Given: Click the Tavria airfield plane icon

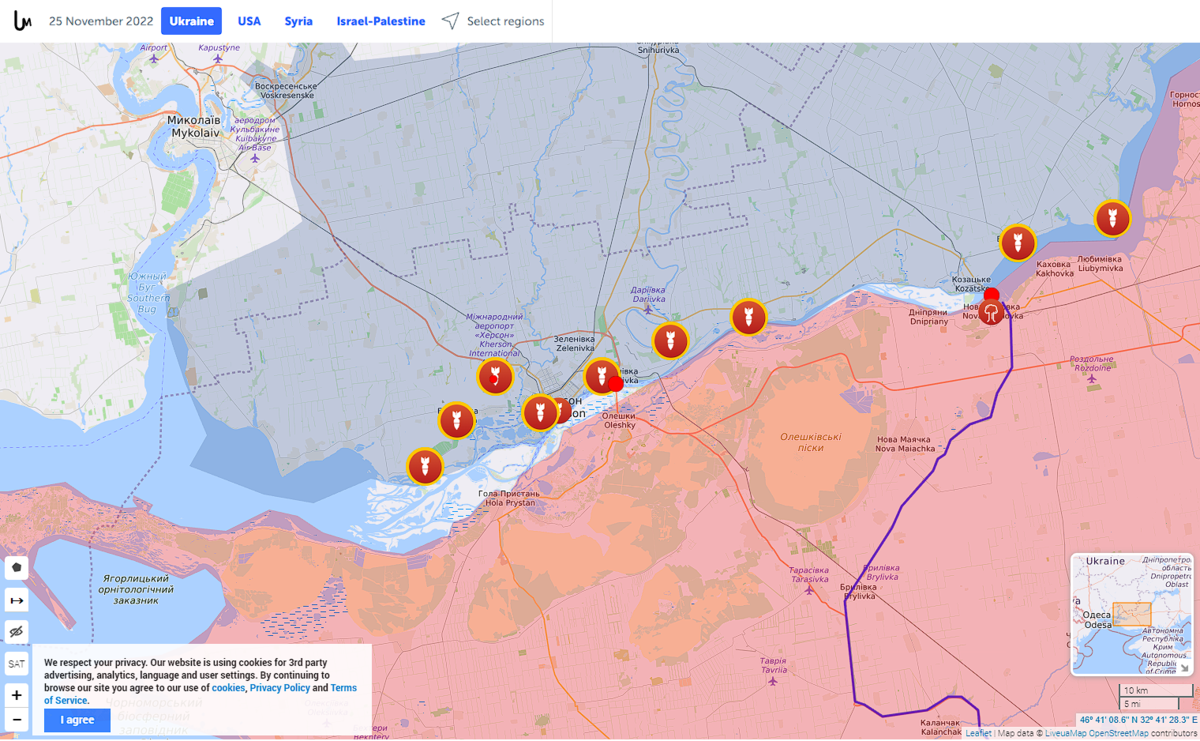Looking at the screenshot, I should [x=772, y=682].
